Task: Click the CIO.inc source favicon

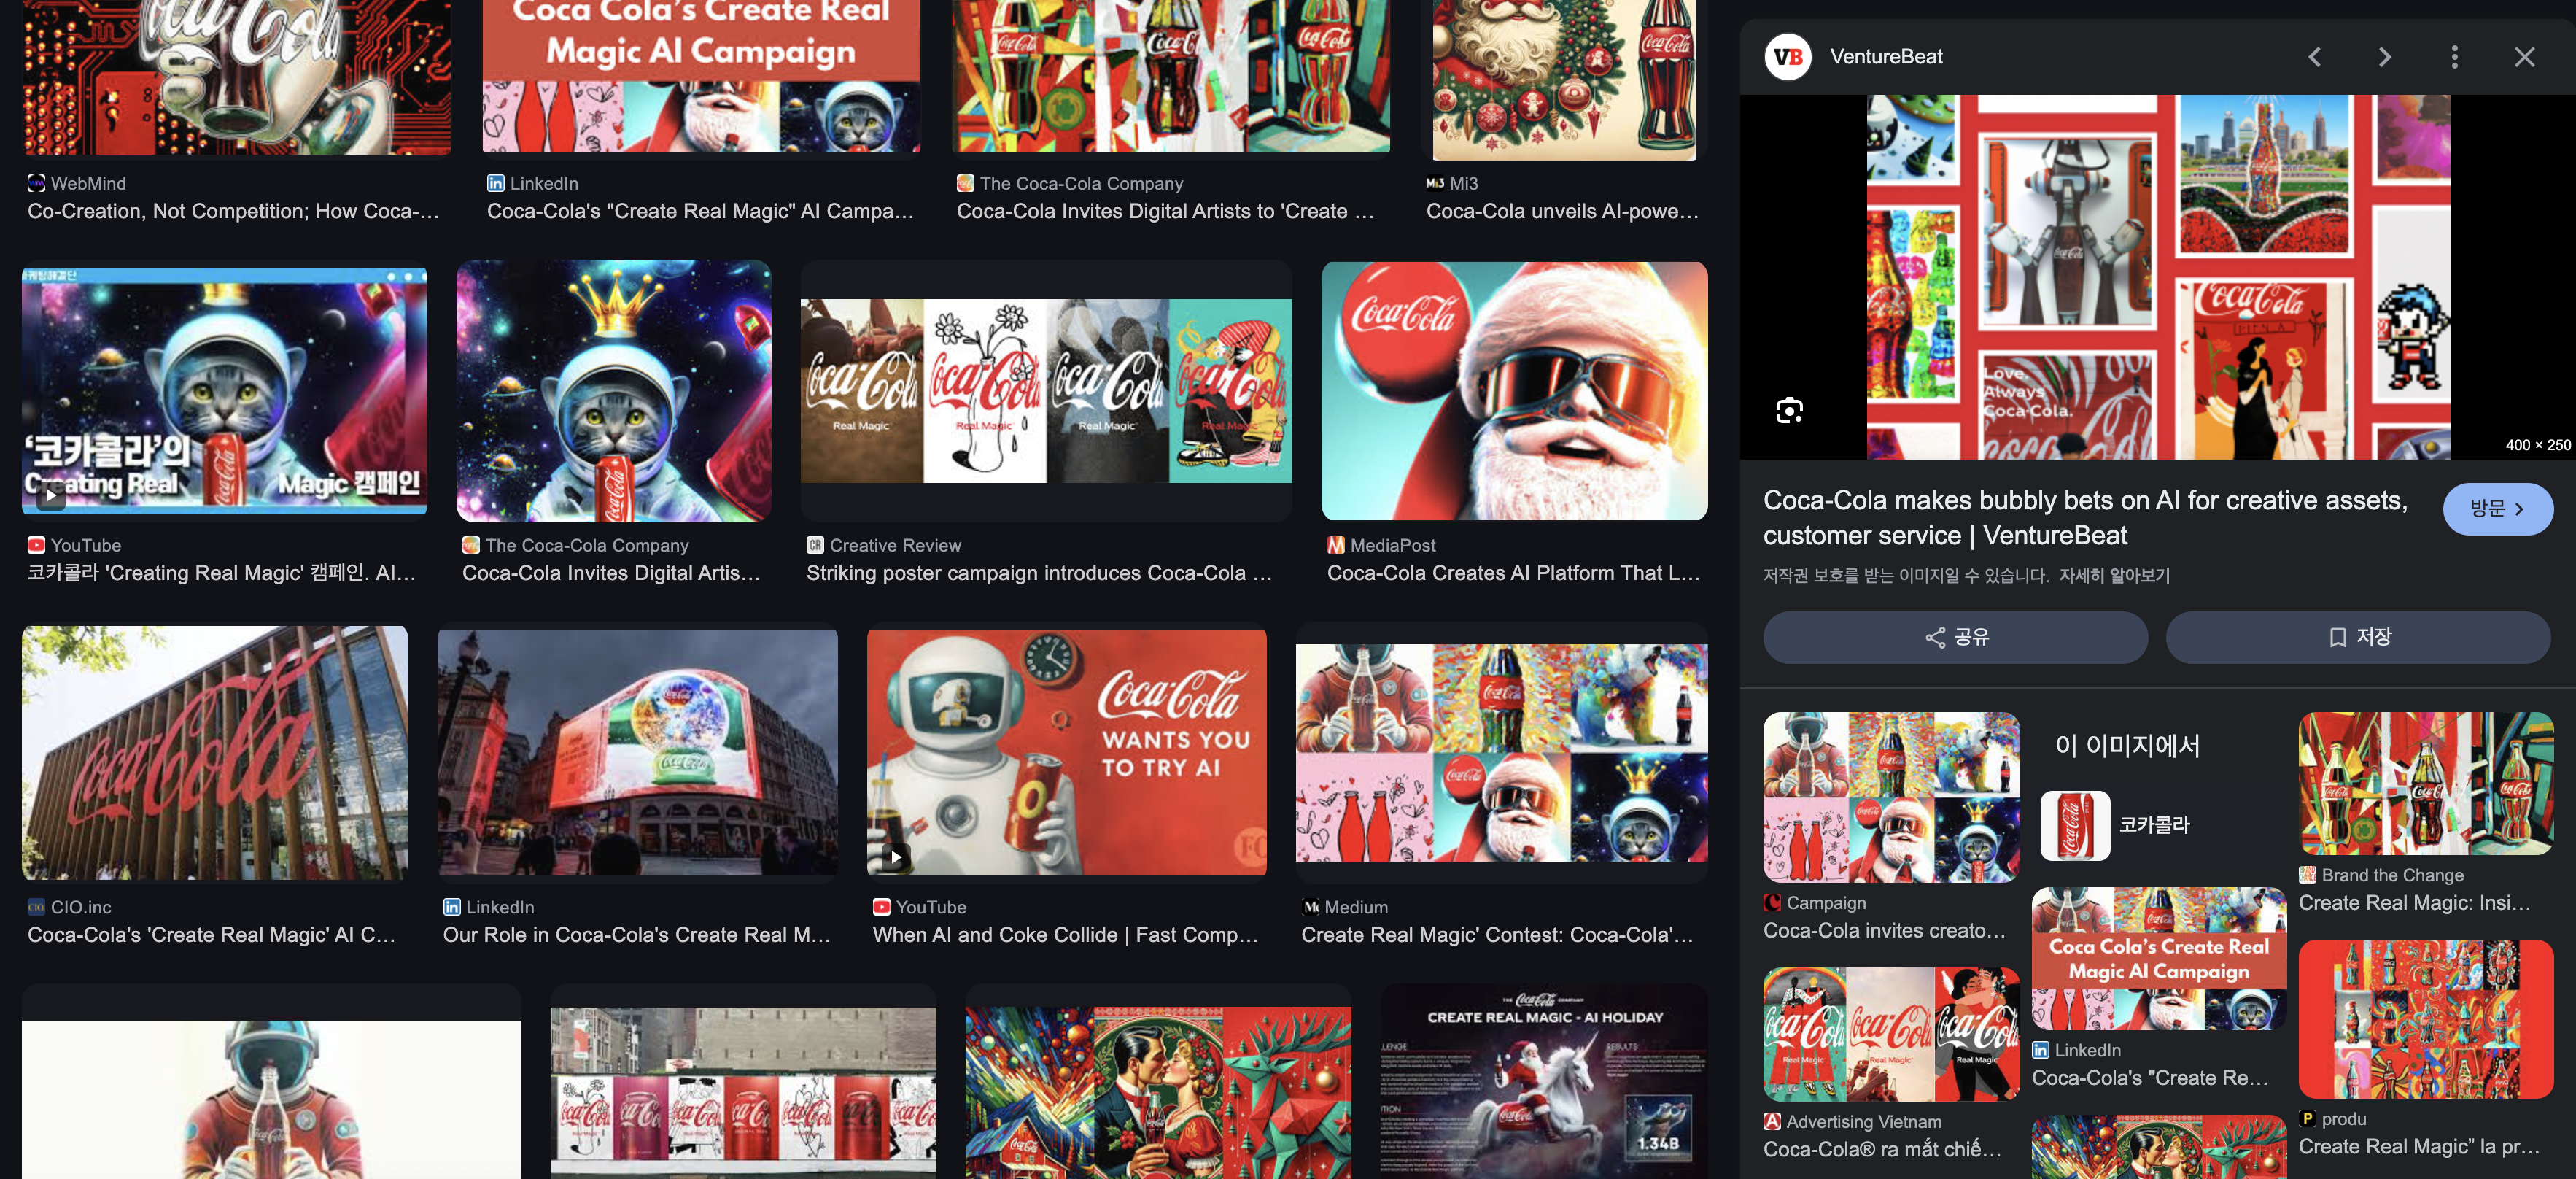Action: (x=36, y=907)
